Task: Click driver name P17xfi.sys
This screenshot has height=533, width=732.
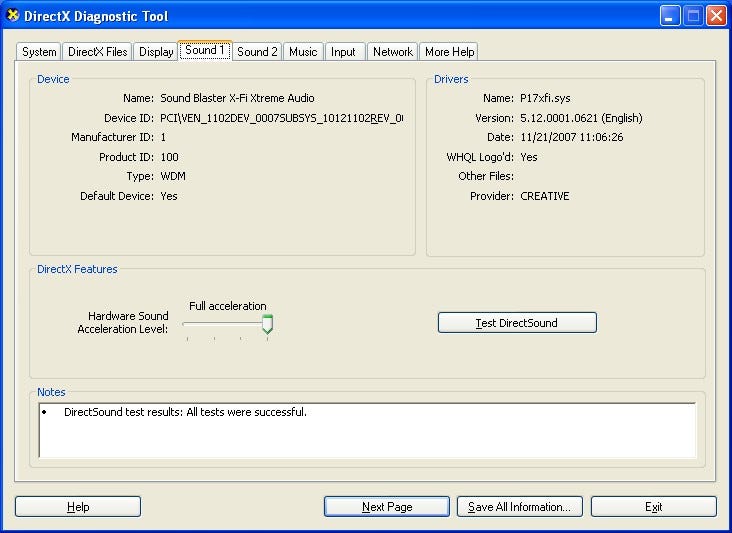Action: [x=545, y=98]
